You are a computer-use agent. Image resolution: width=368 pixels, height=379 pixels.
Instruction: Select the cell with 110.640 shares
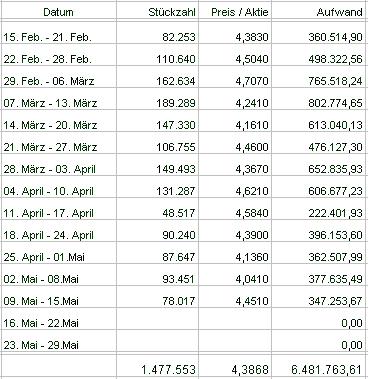(x=157, y=55)
